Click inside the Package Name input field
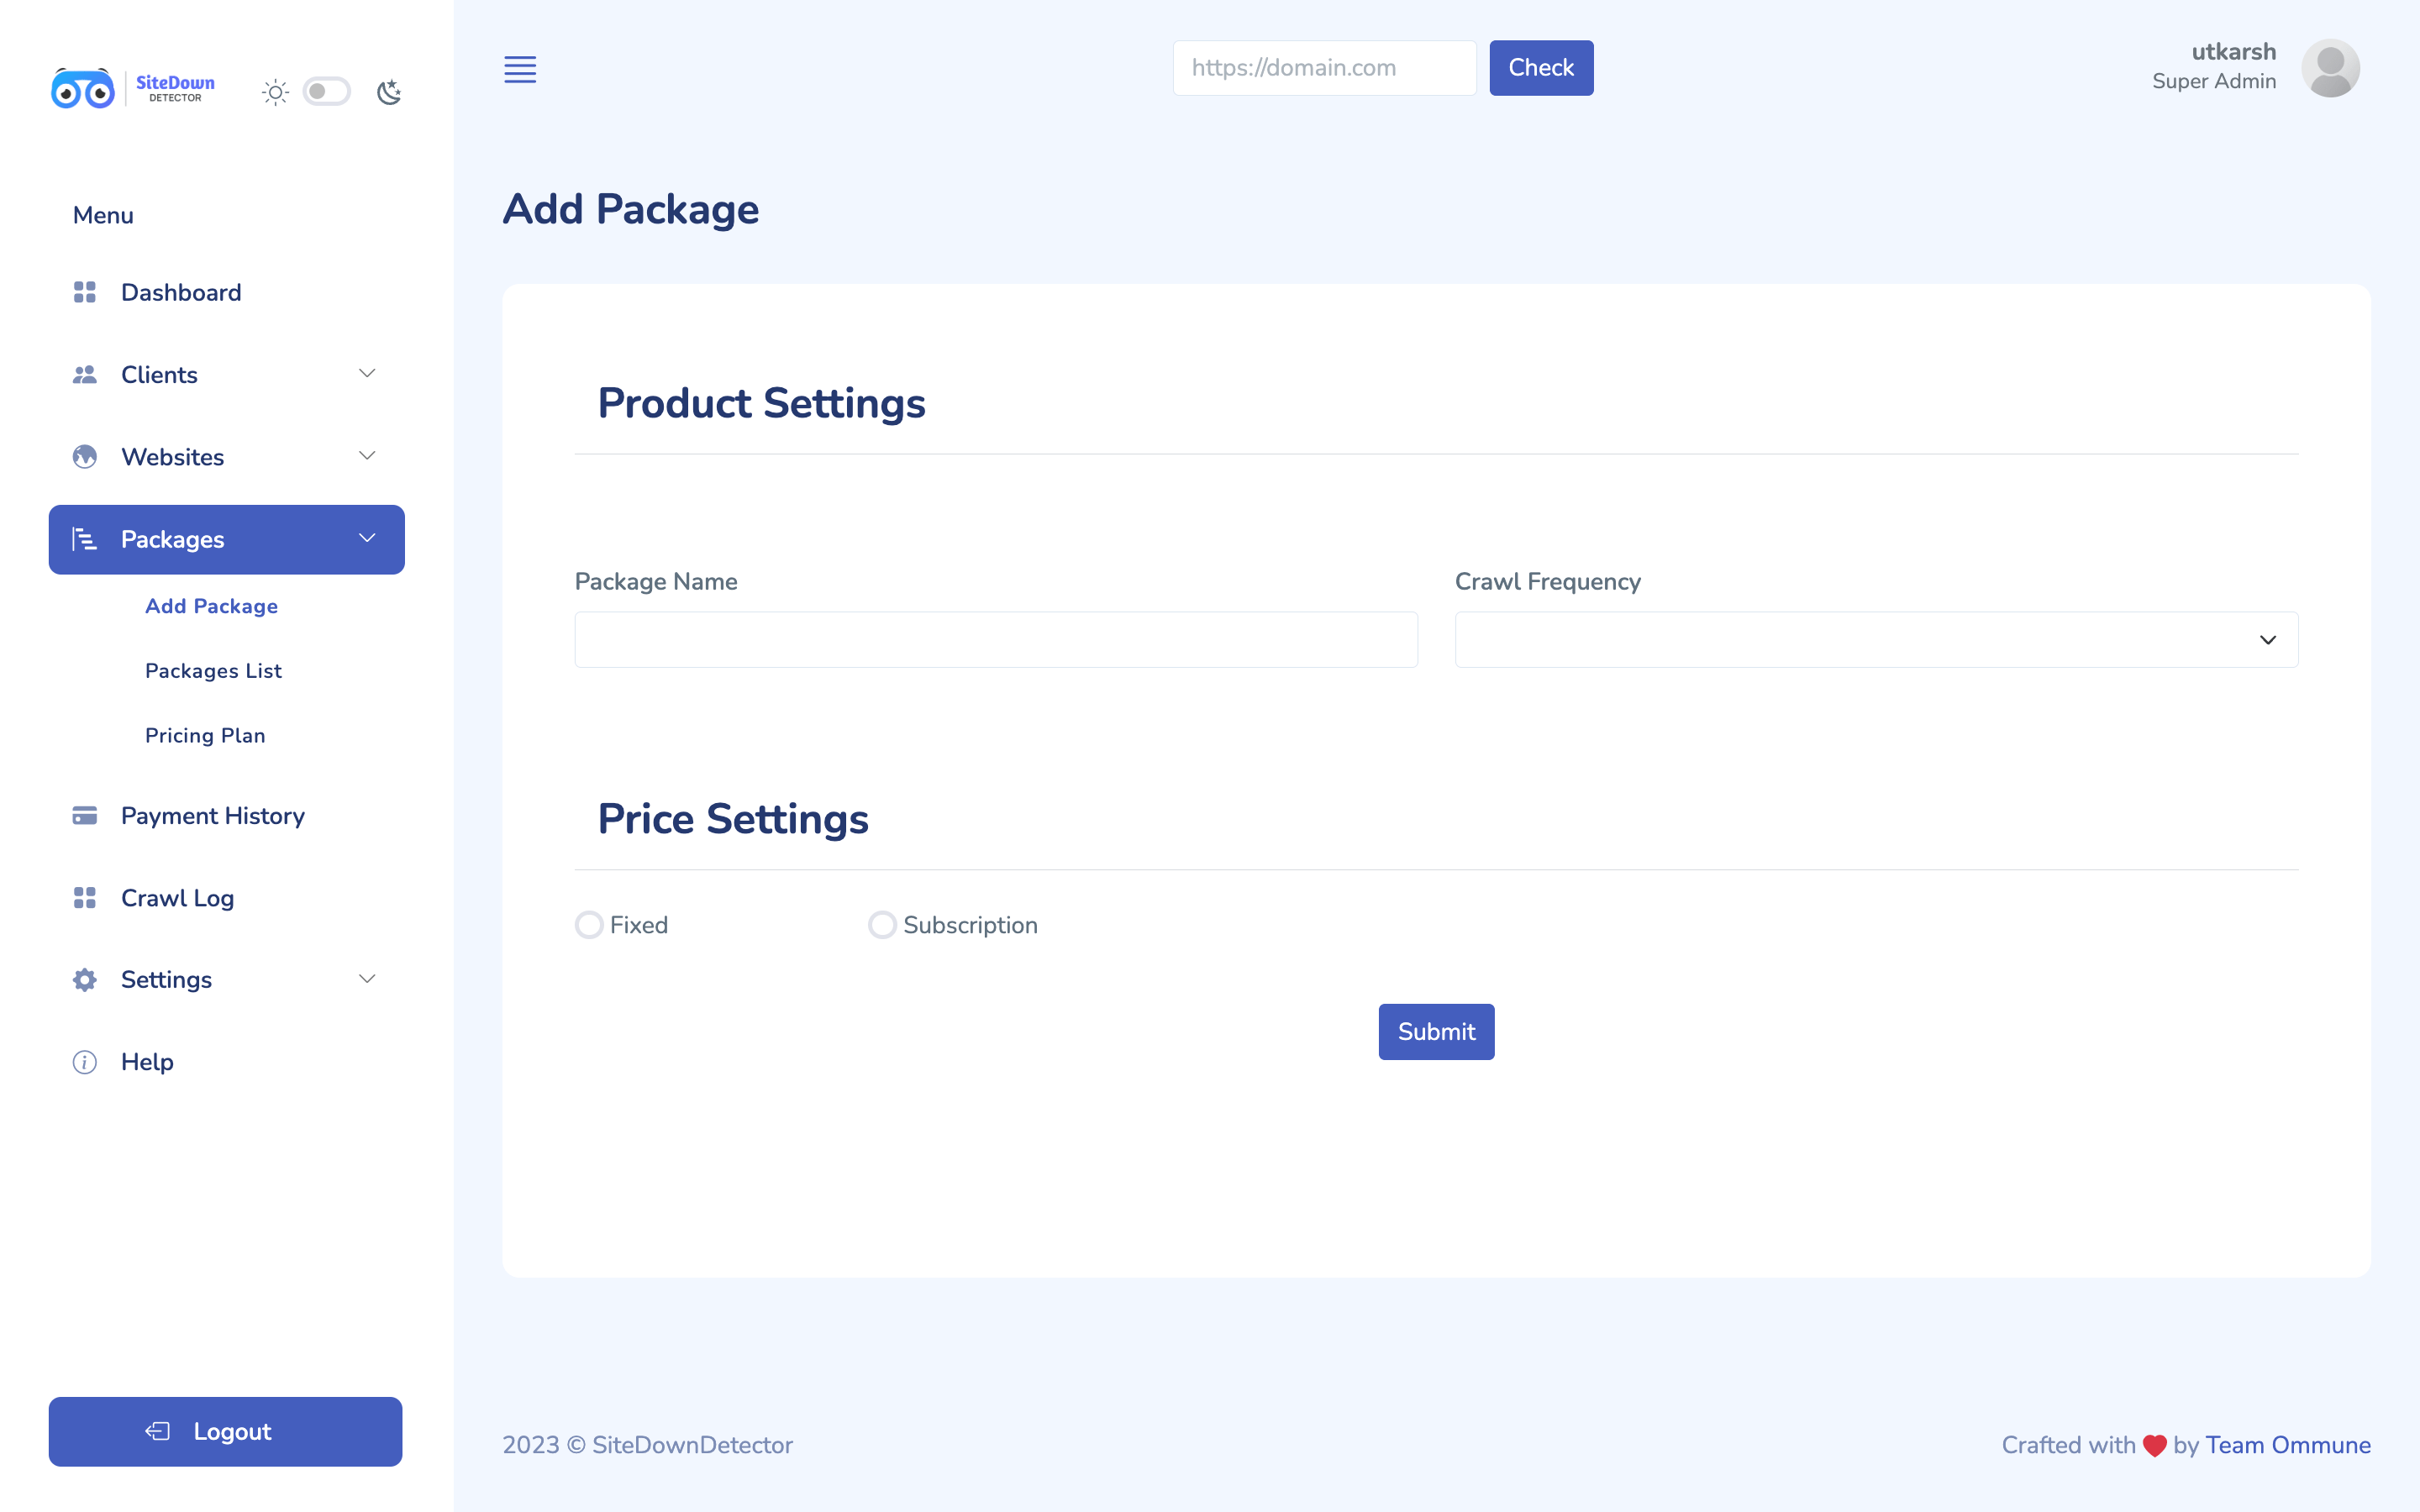 point(995,639)
